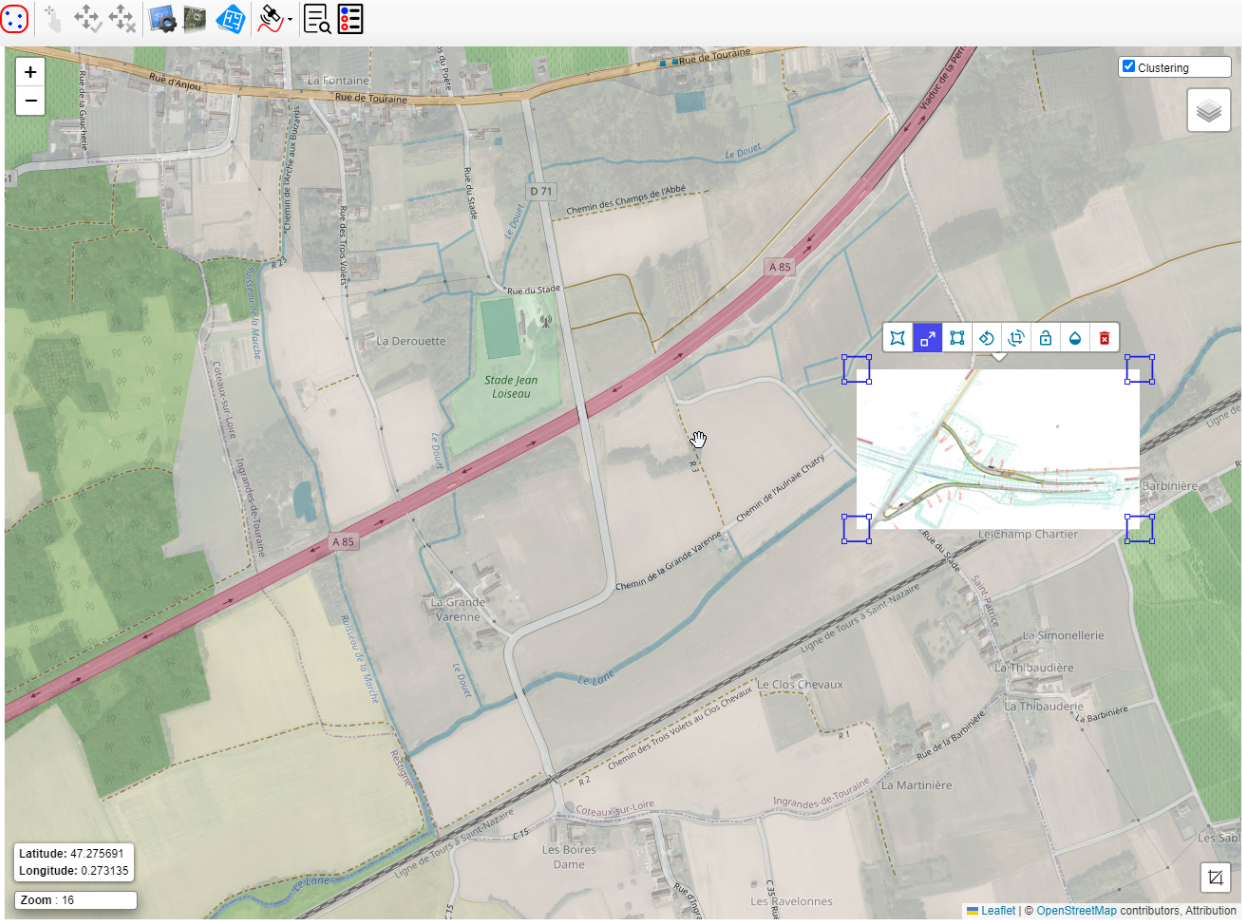Click the satellite imagery tile icon
This screenshot has width=1242, height=920.
pyautogui.click(x=195, y=18)
